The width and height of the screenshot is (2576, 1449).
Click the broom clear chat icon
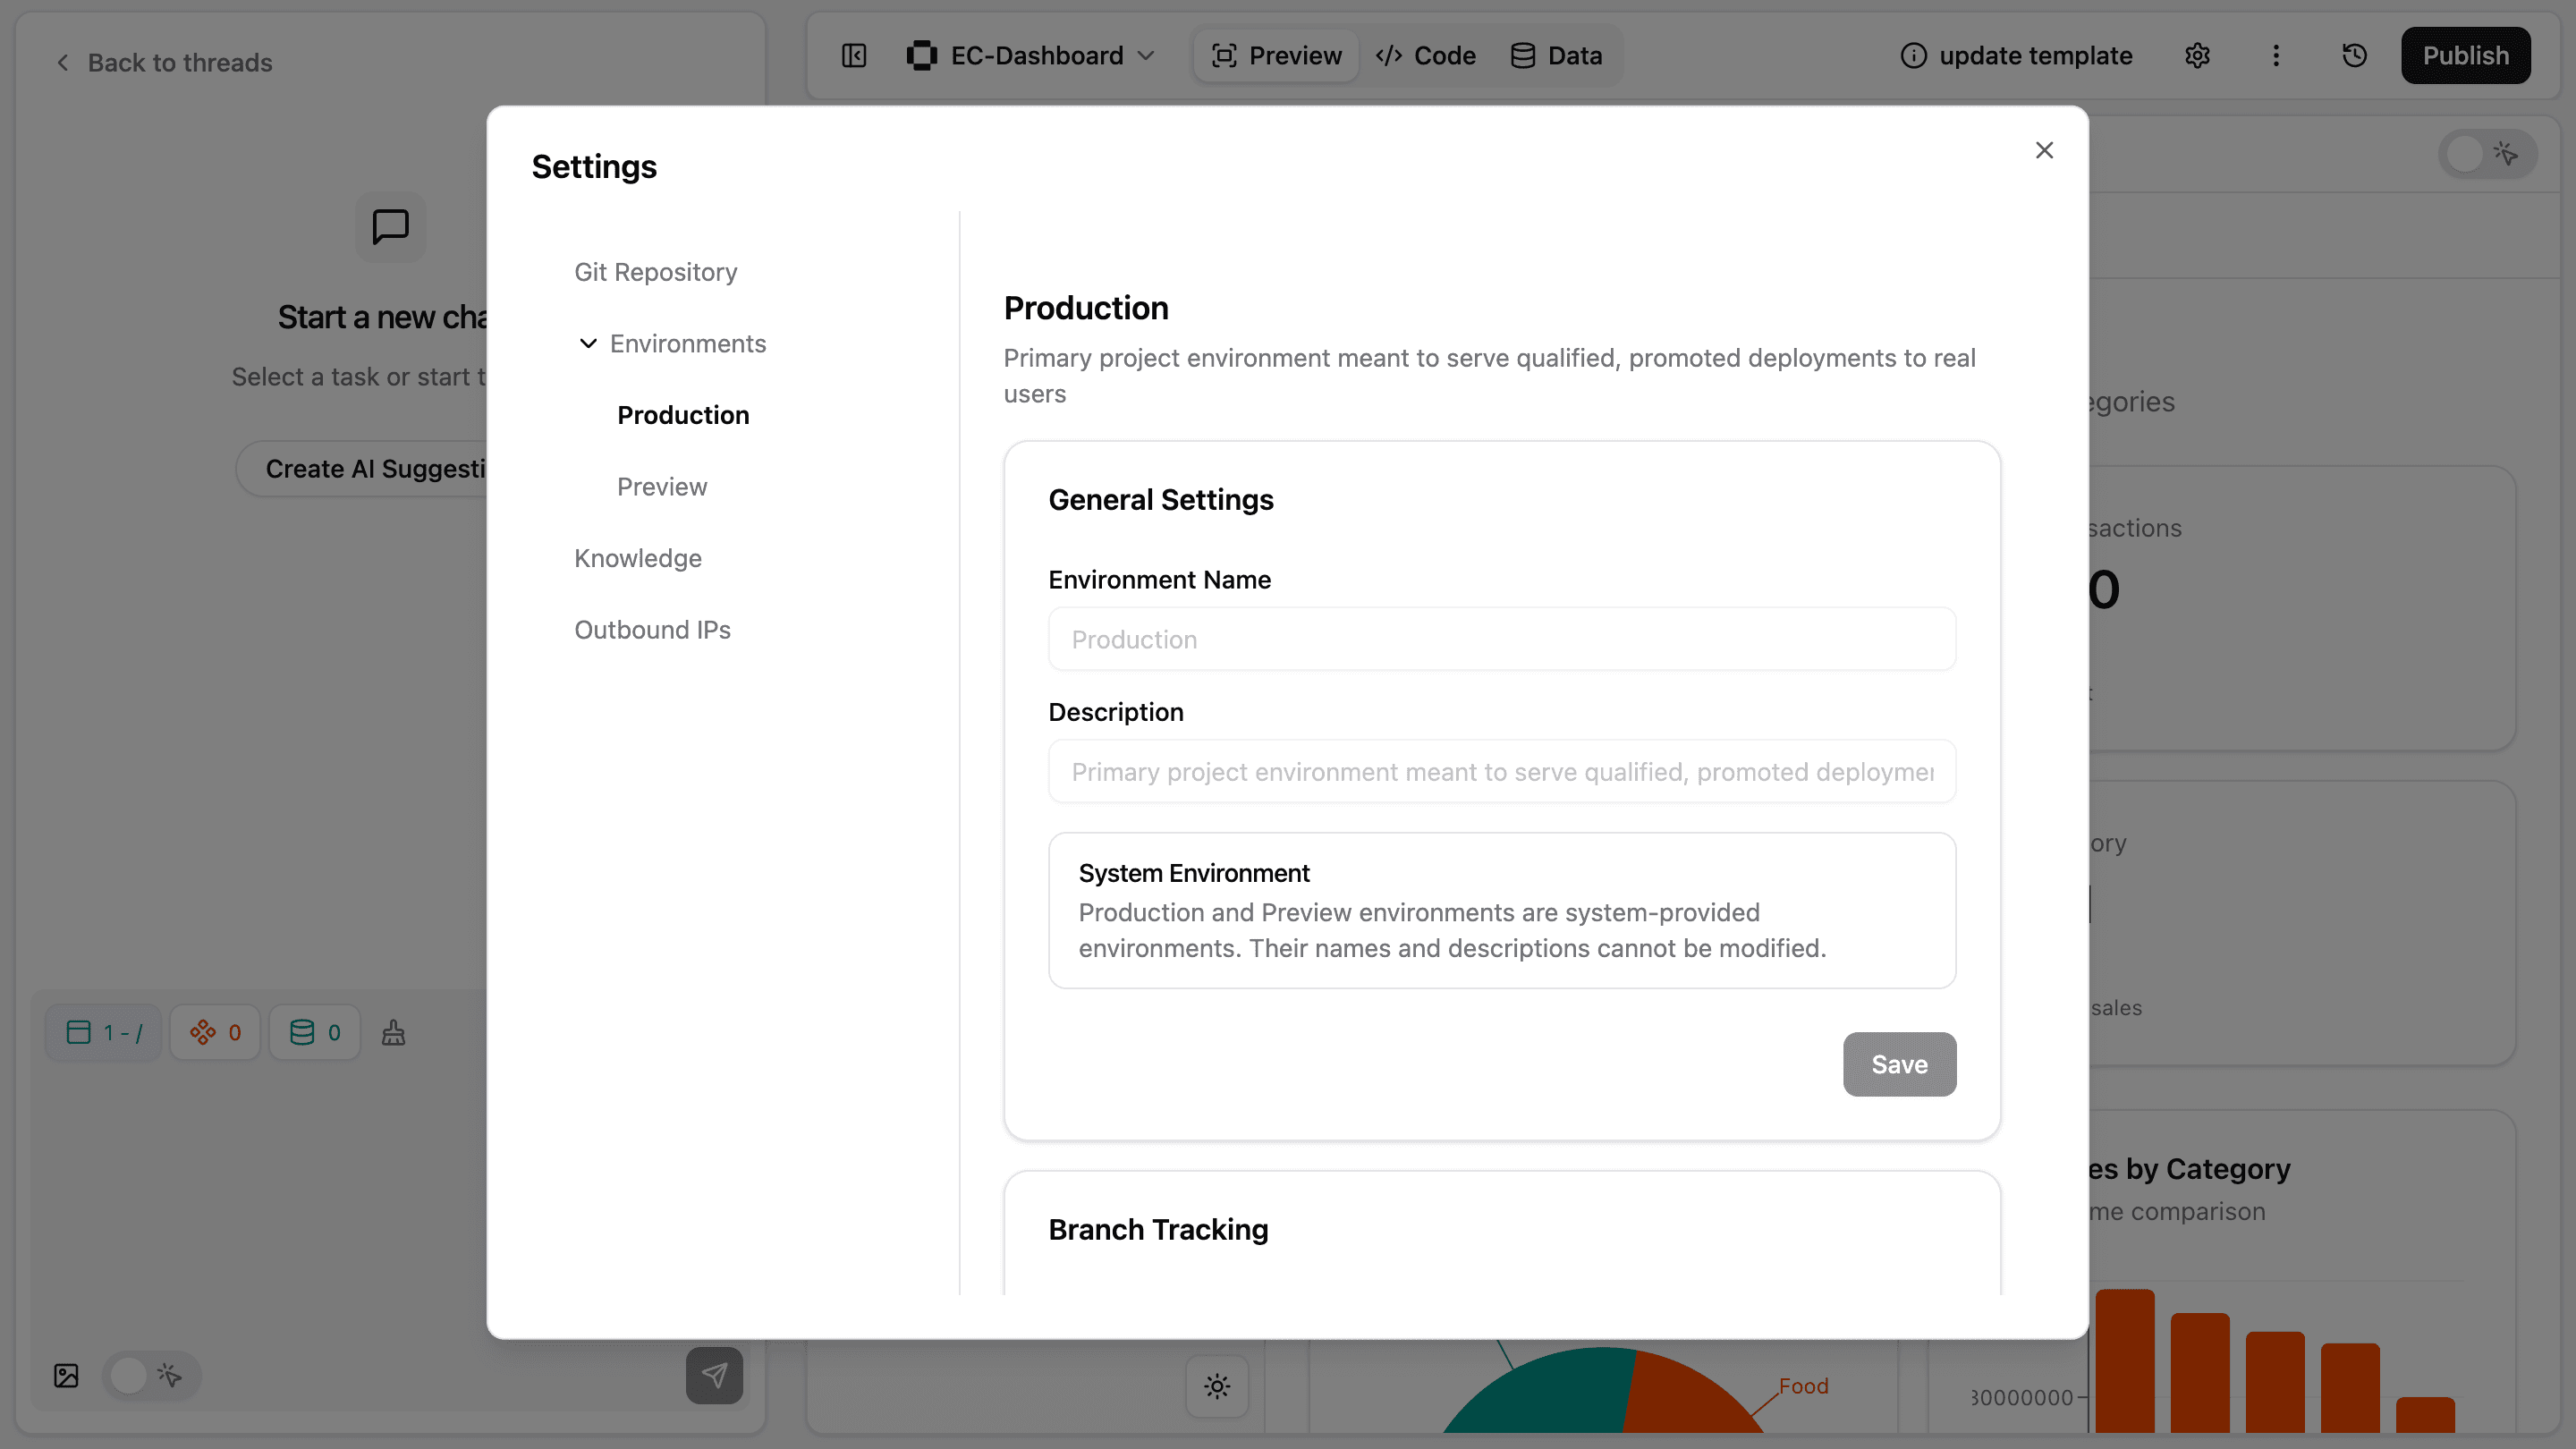pos(392,1032)
